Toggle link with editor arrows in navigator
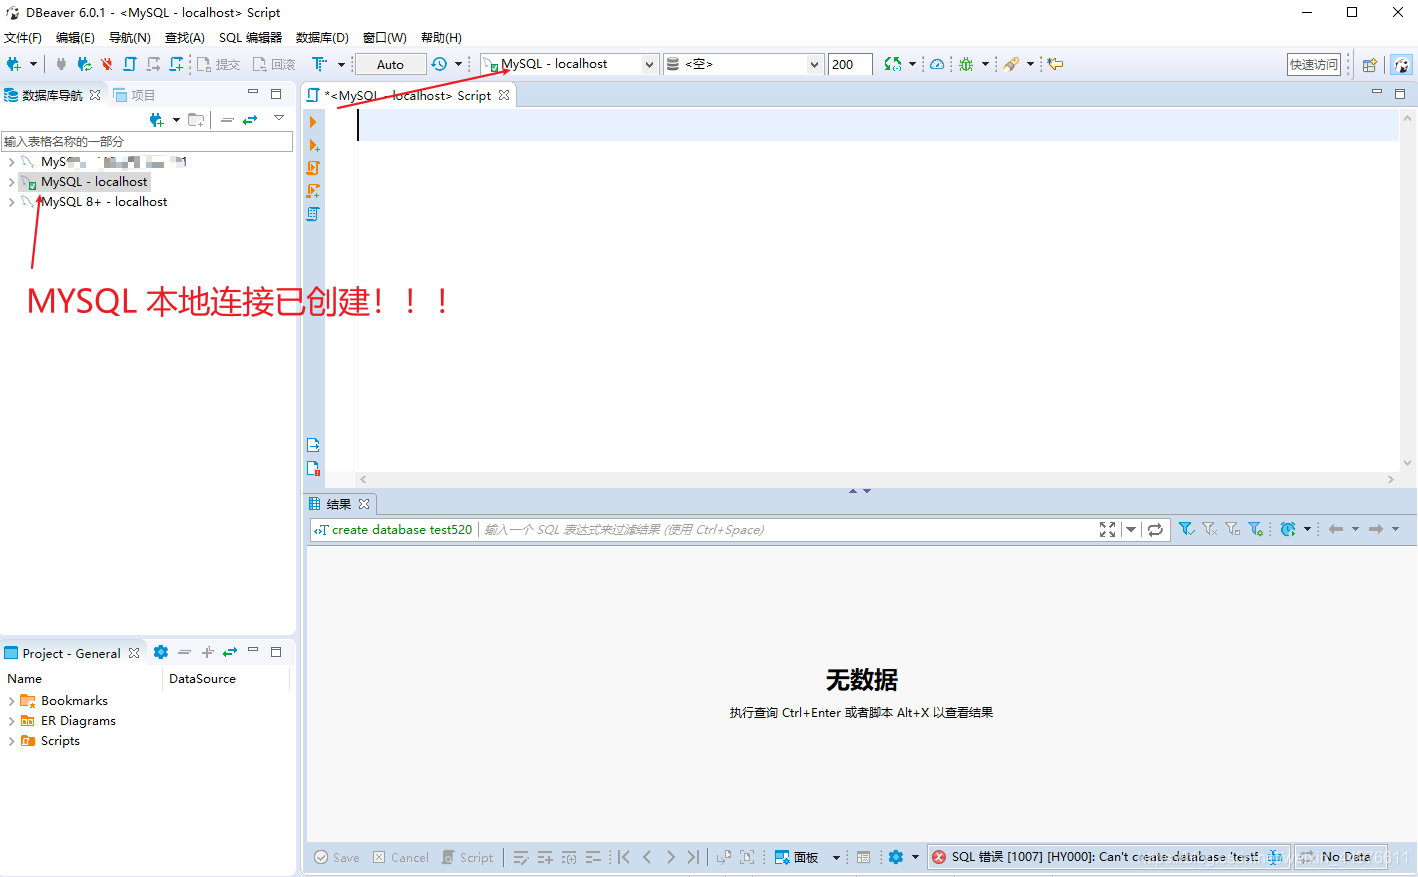 [x=250, y=120]
